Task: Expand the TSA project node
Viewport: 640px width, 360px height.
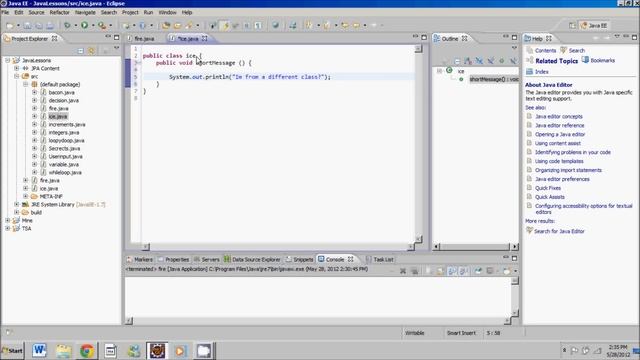Action: click(x=8, y=228)
